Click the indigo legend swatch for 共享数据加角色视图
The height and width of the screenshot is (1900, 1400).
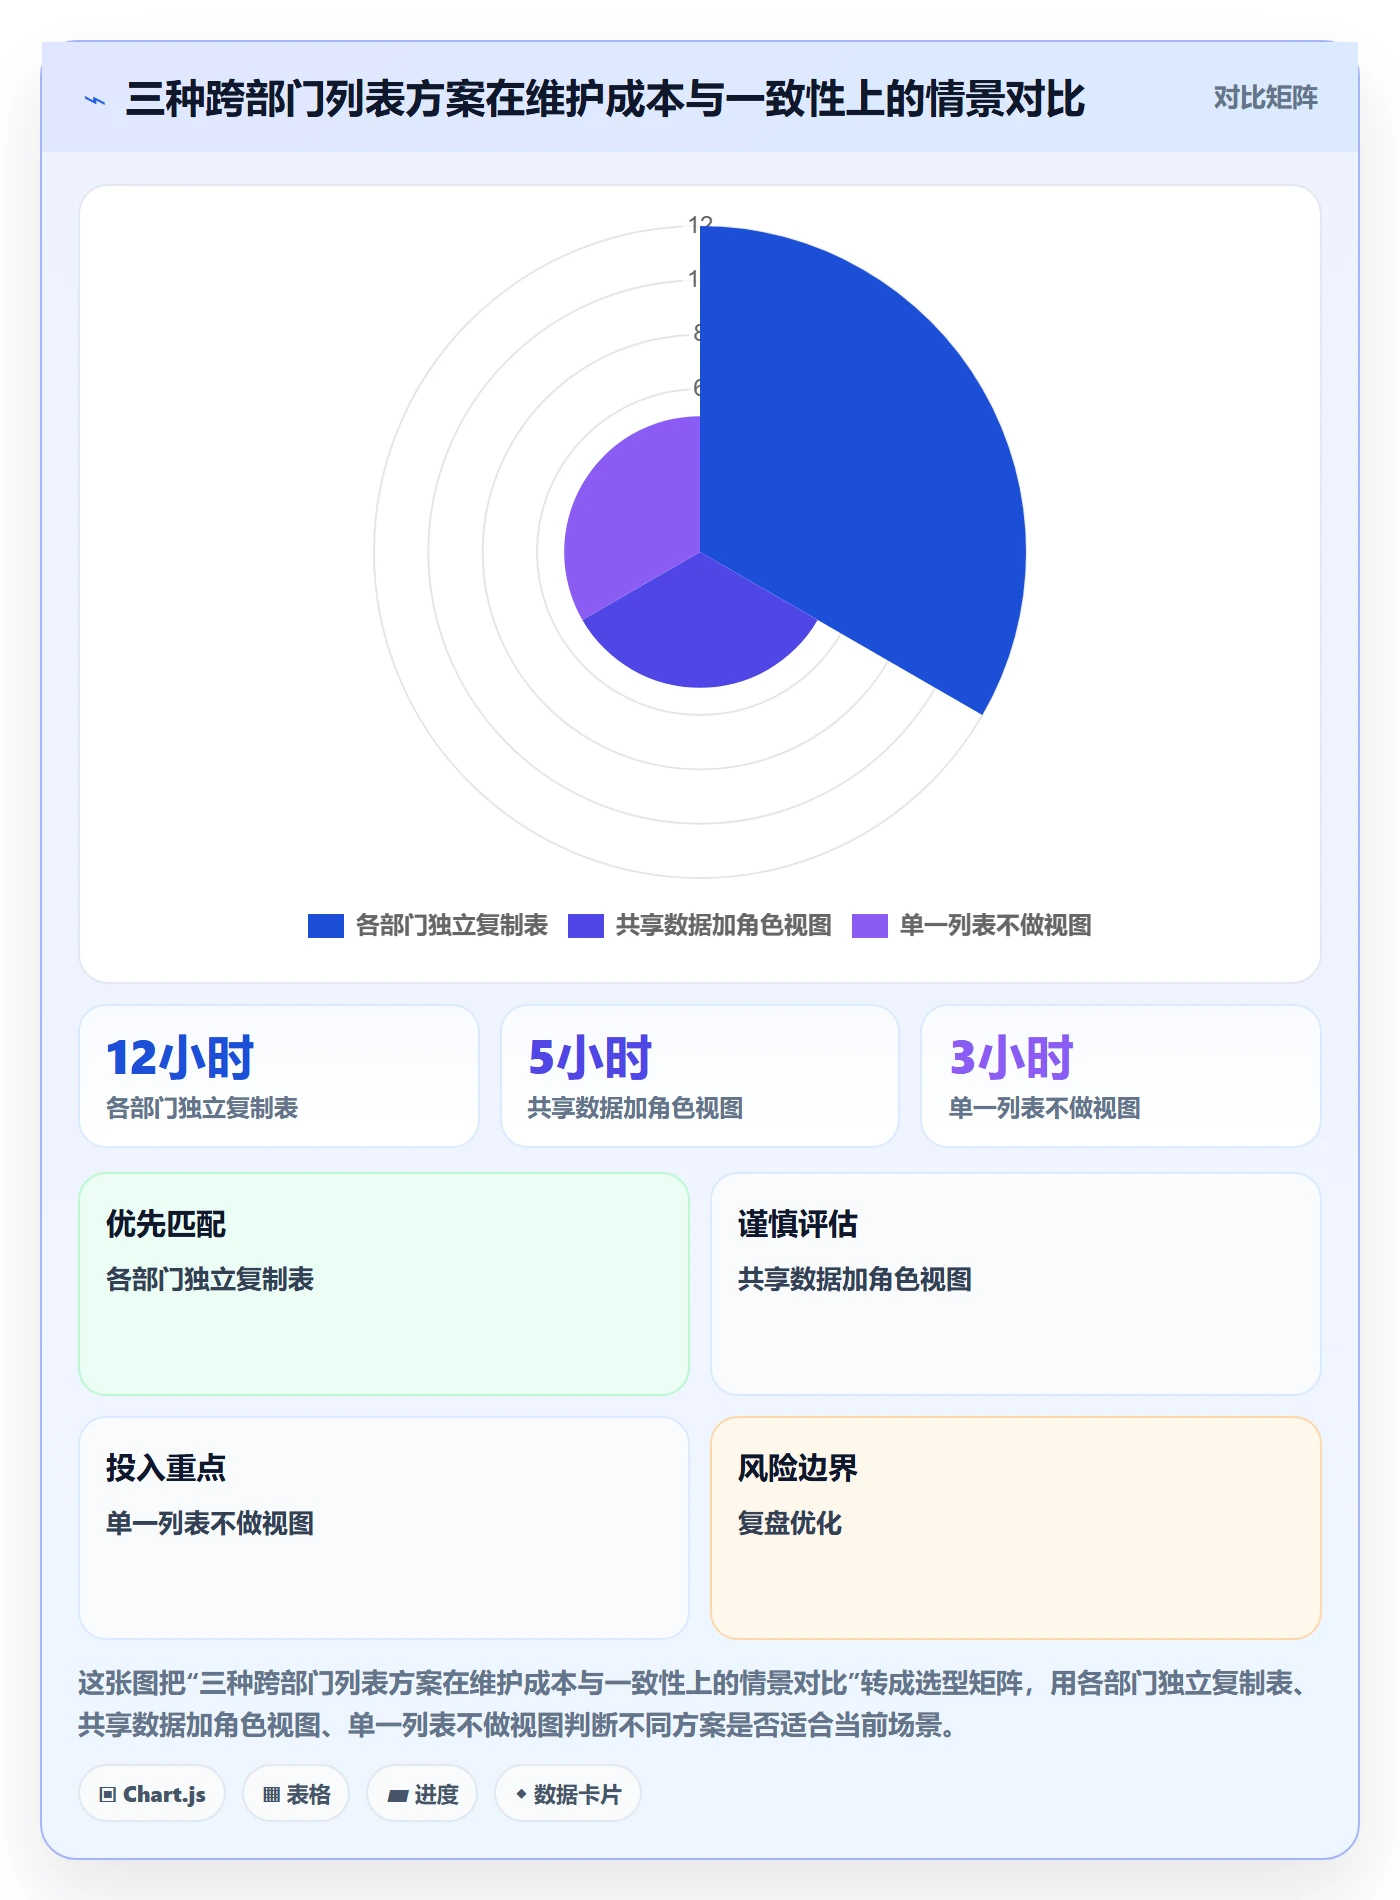[x=586, y=926]
